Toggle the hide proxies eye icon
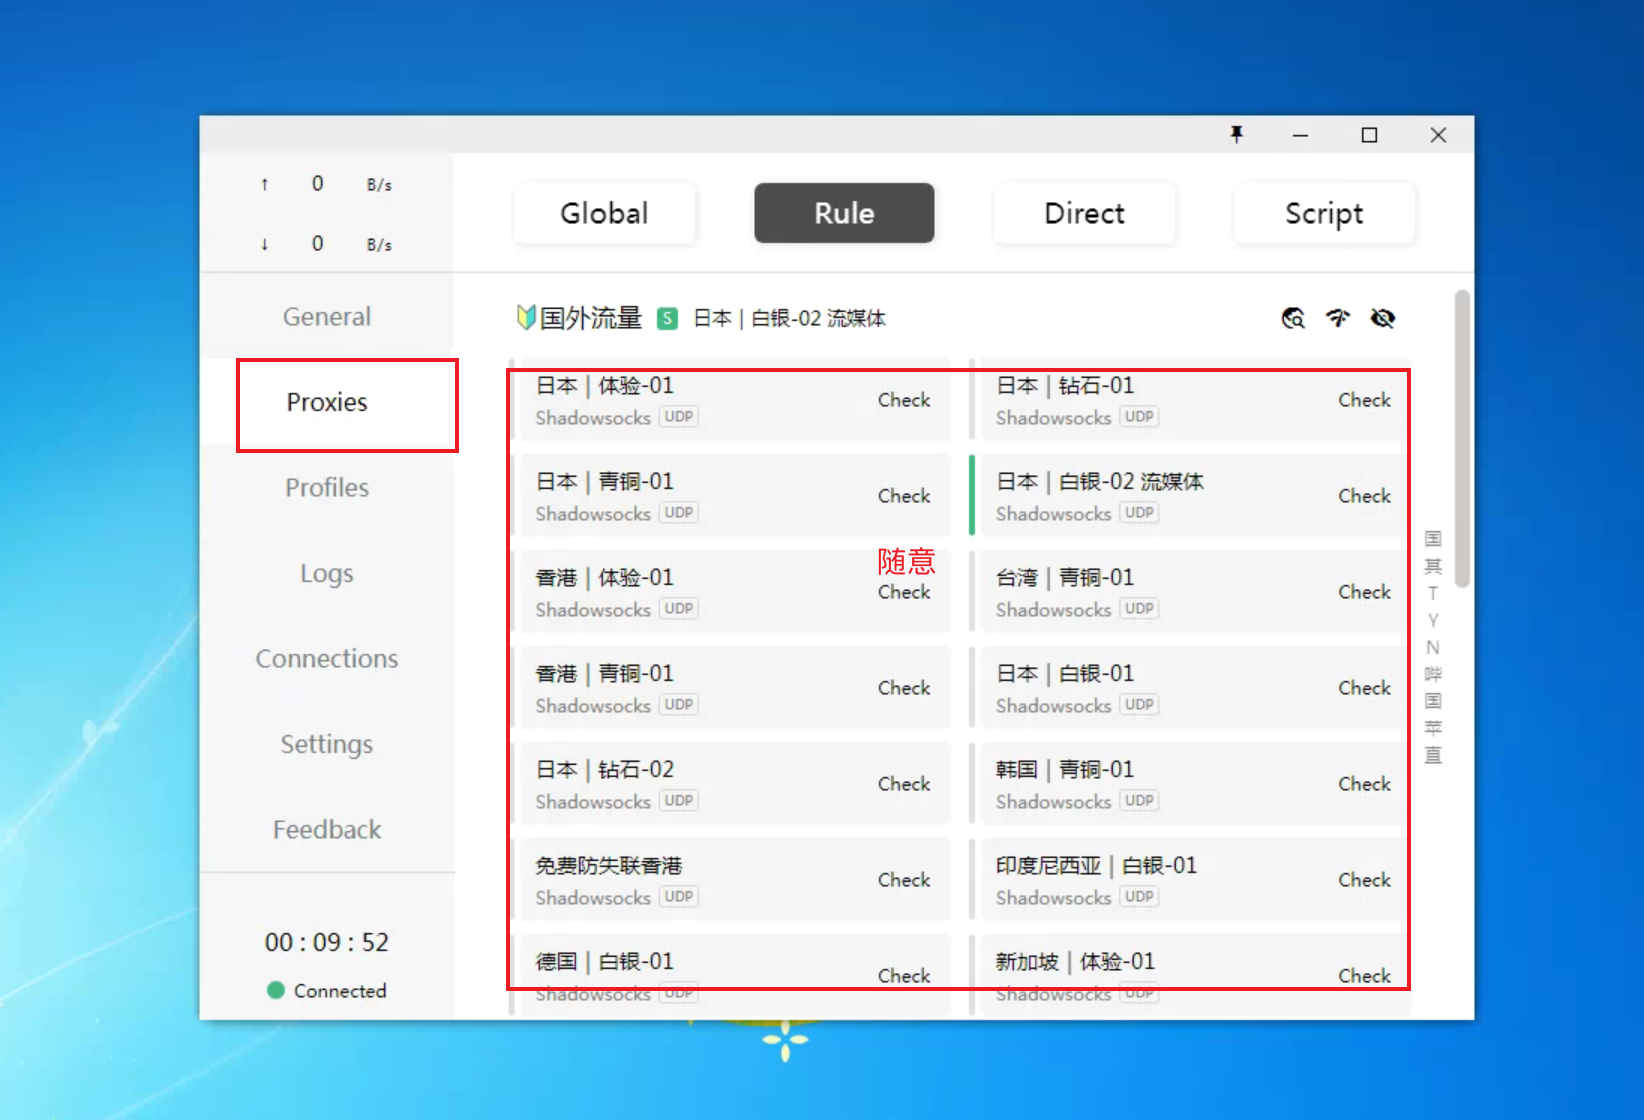This screenshot has height=1120, width=1644. tap(1383, 318)
